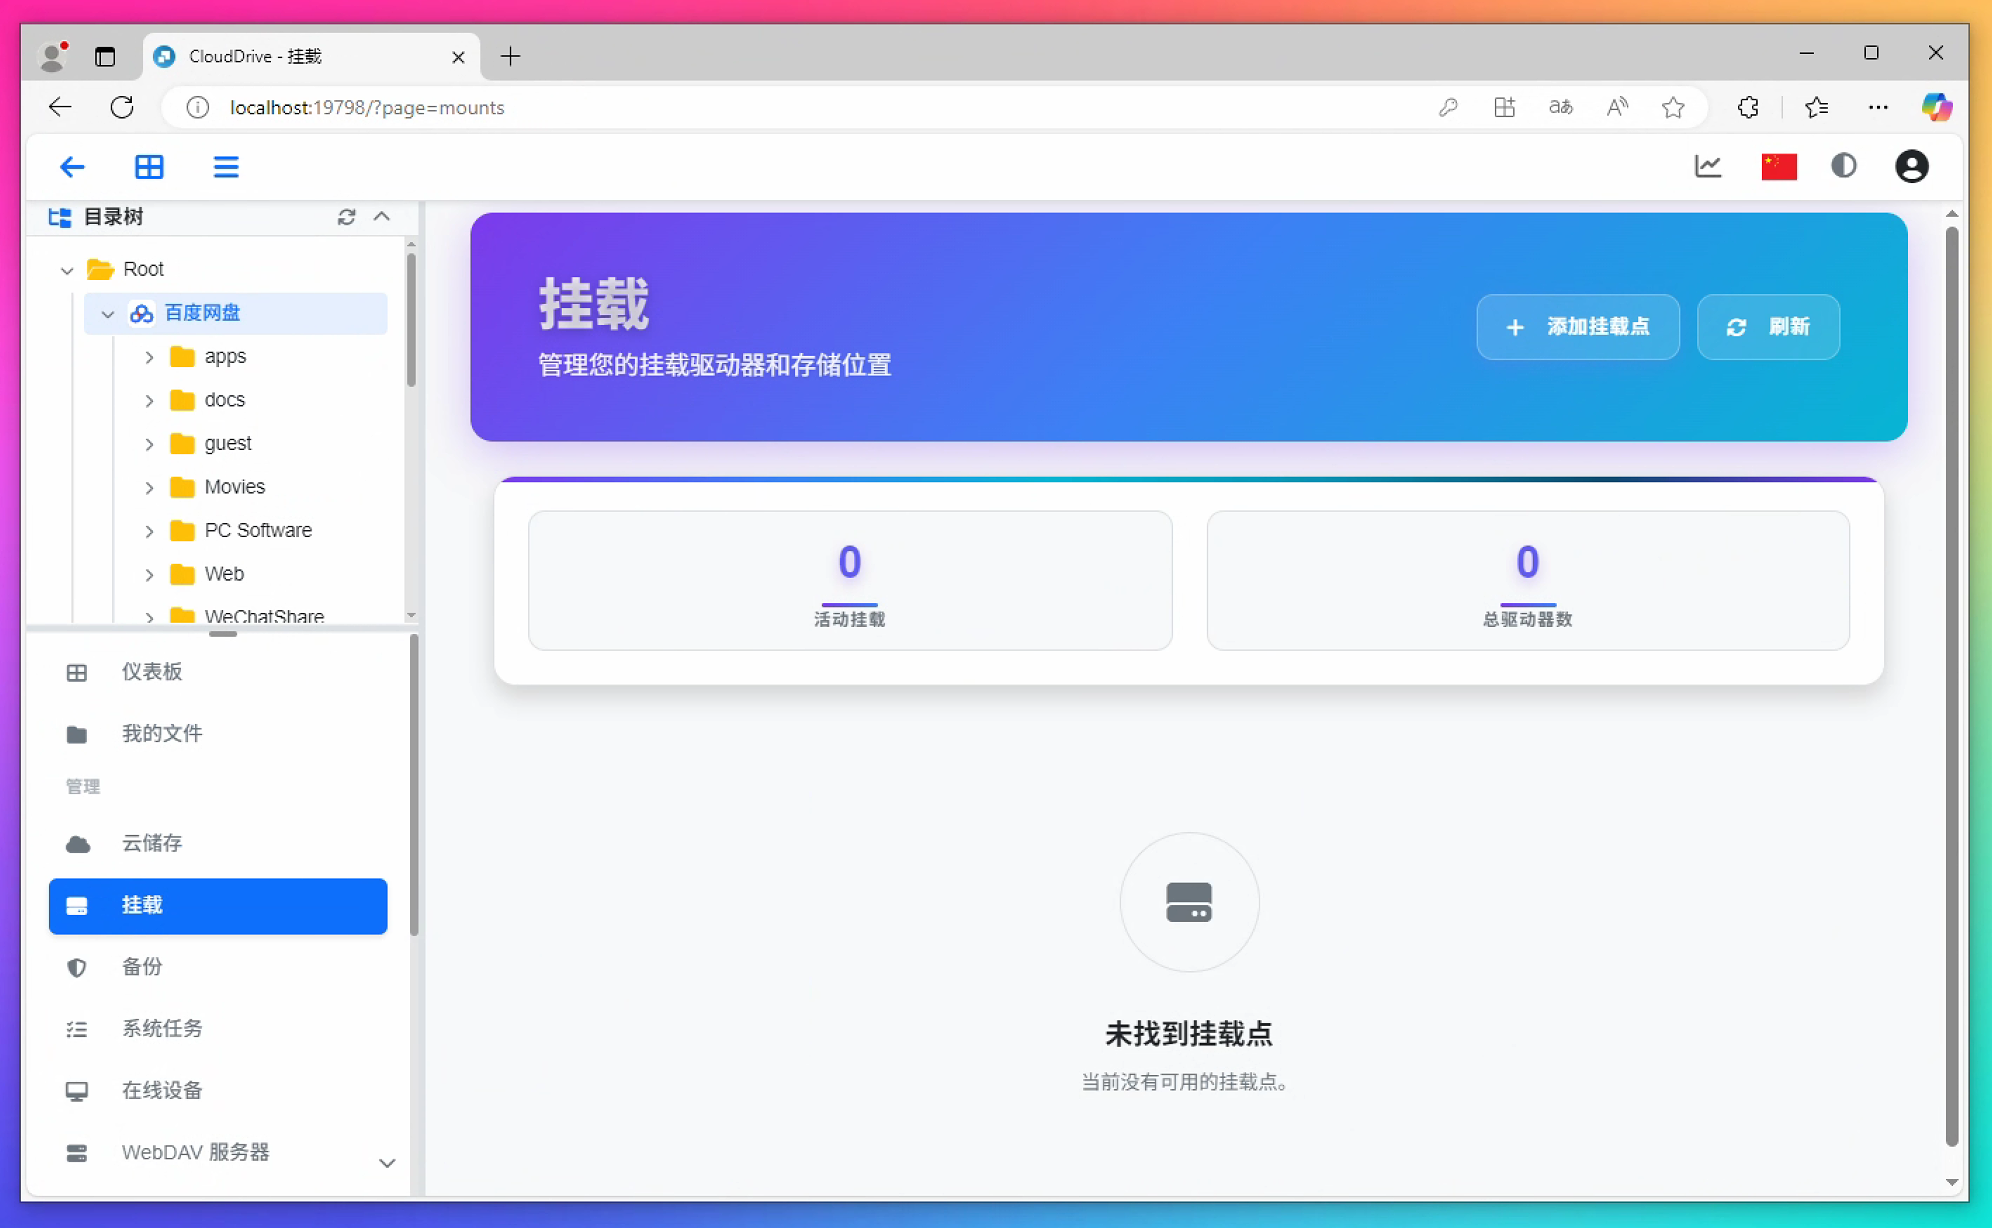This screenshot has width=1992, height=1228.
Task: Open the statistics chart icon
Action: pos(1708,166)
